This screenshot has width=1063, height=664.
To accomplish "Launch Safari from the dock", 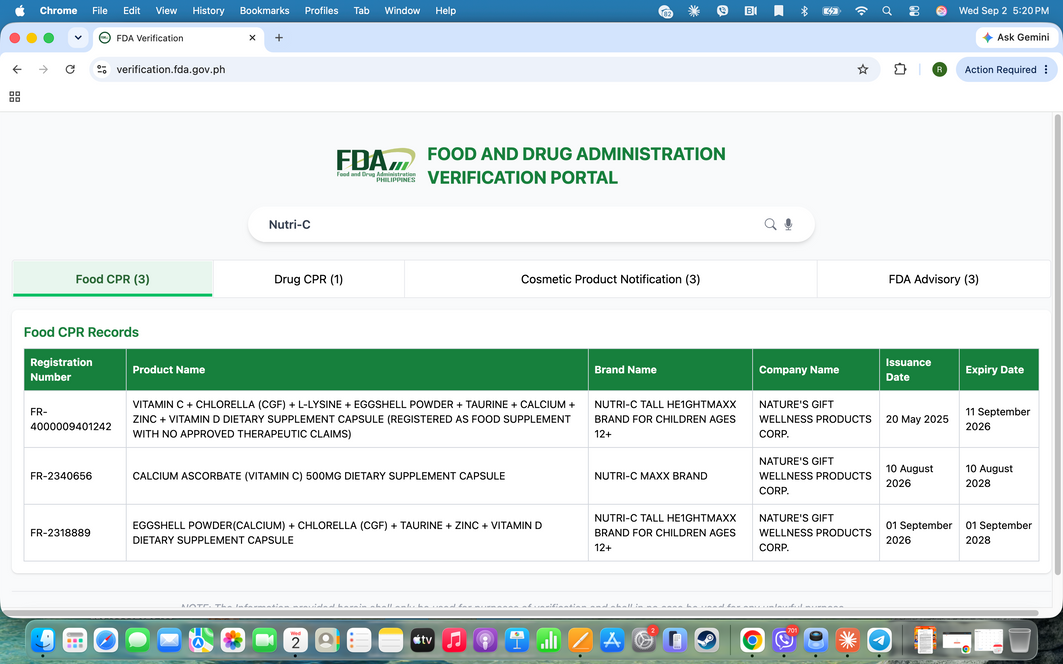I will 106,640.
